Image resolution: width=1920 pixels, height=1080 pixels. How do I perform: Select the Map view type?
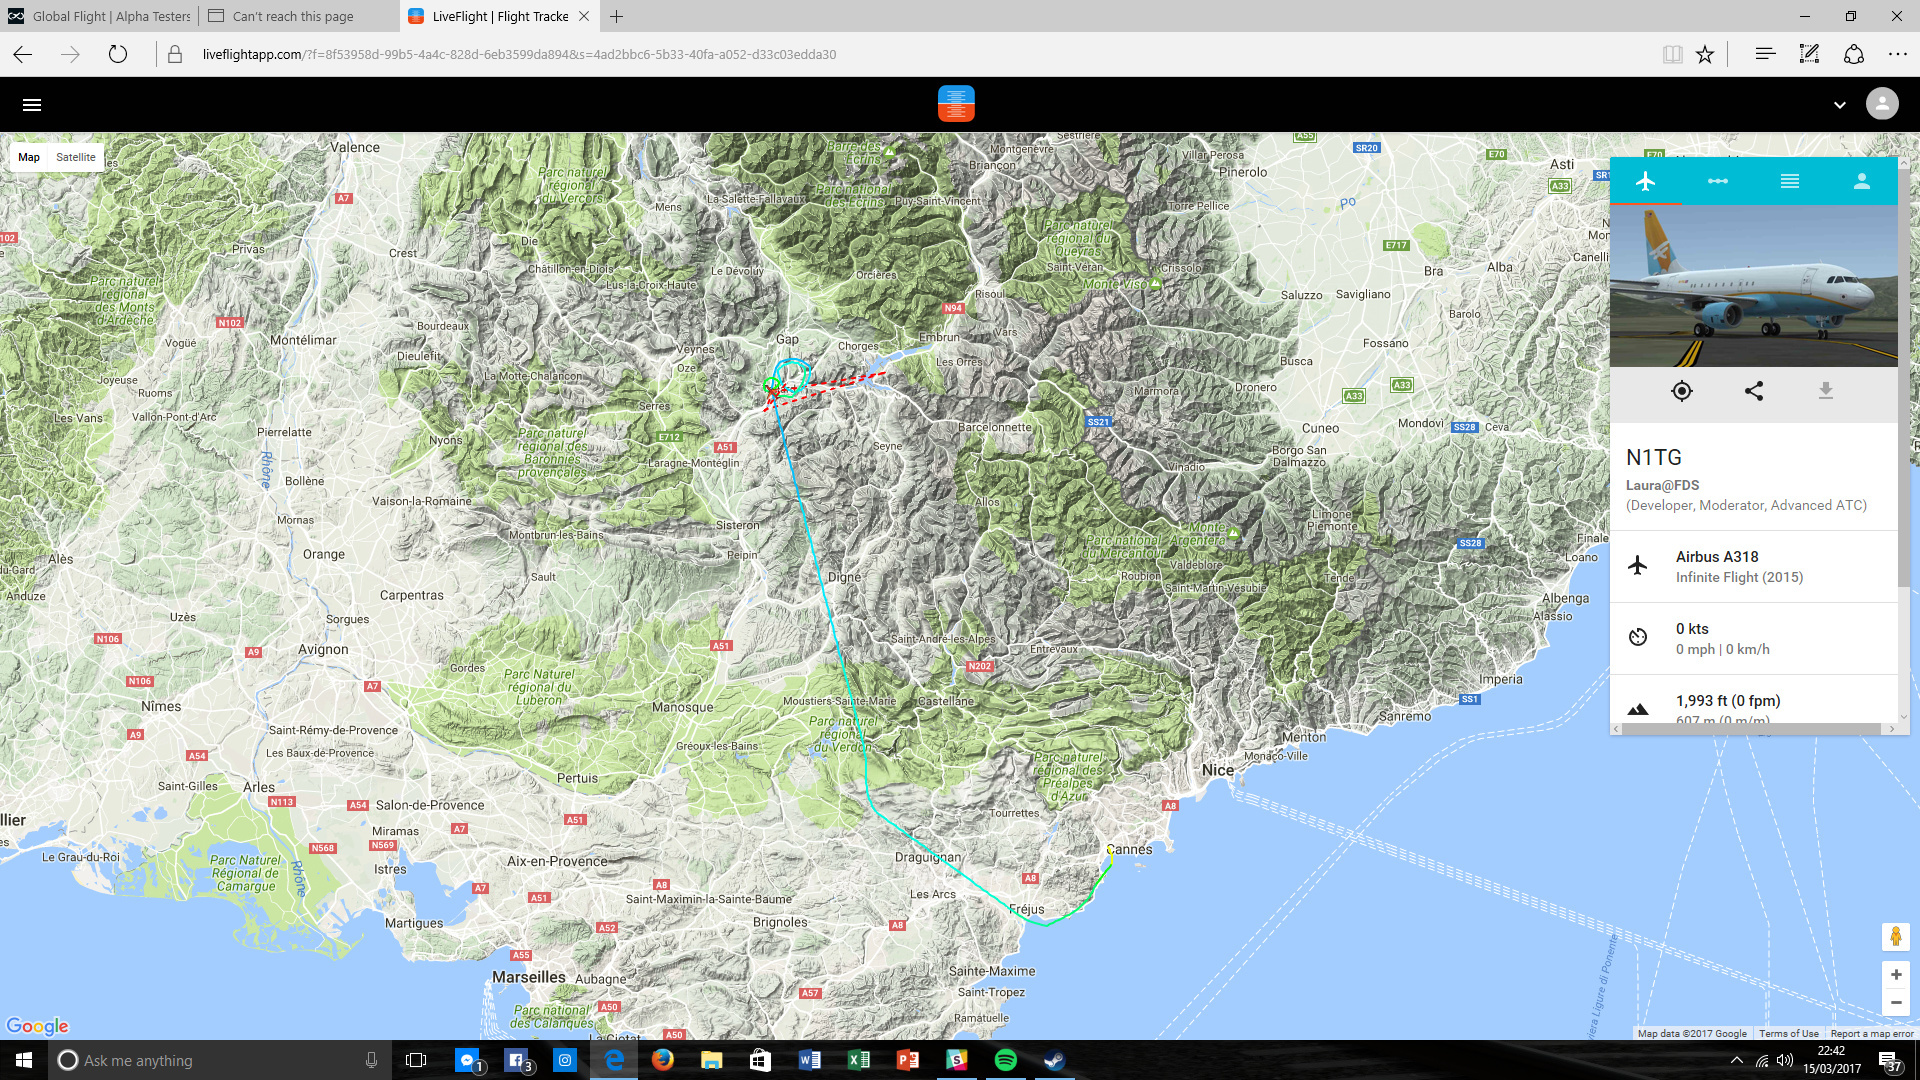point(29,157)
